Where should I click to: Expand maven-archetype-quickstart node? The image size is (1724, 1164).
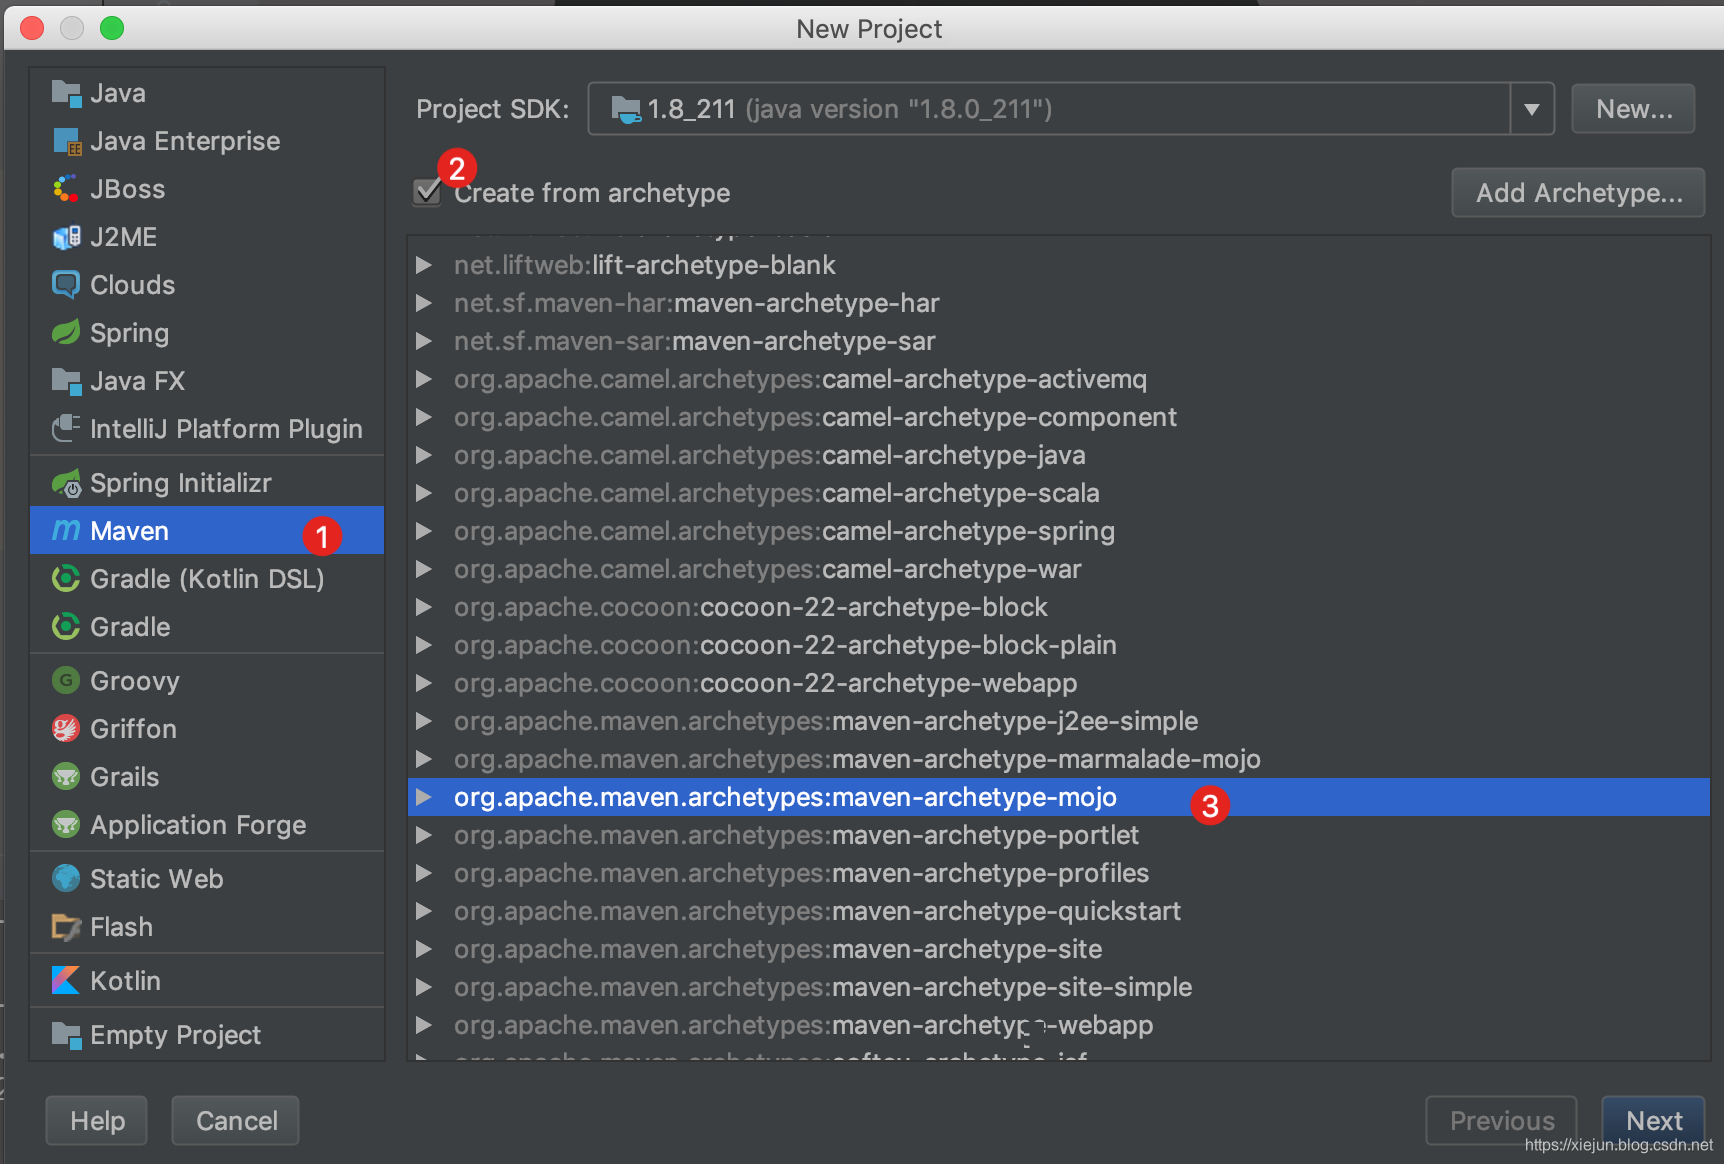pos(424,911)
